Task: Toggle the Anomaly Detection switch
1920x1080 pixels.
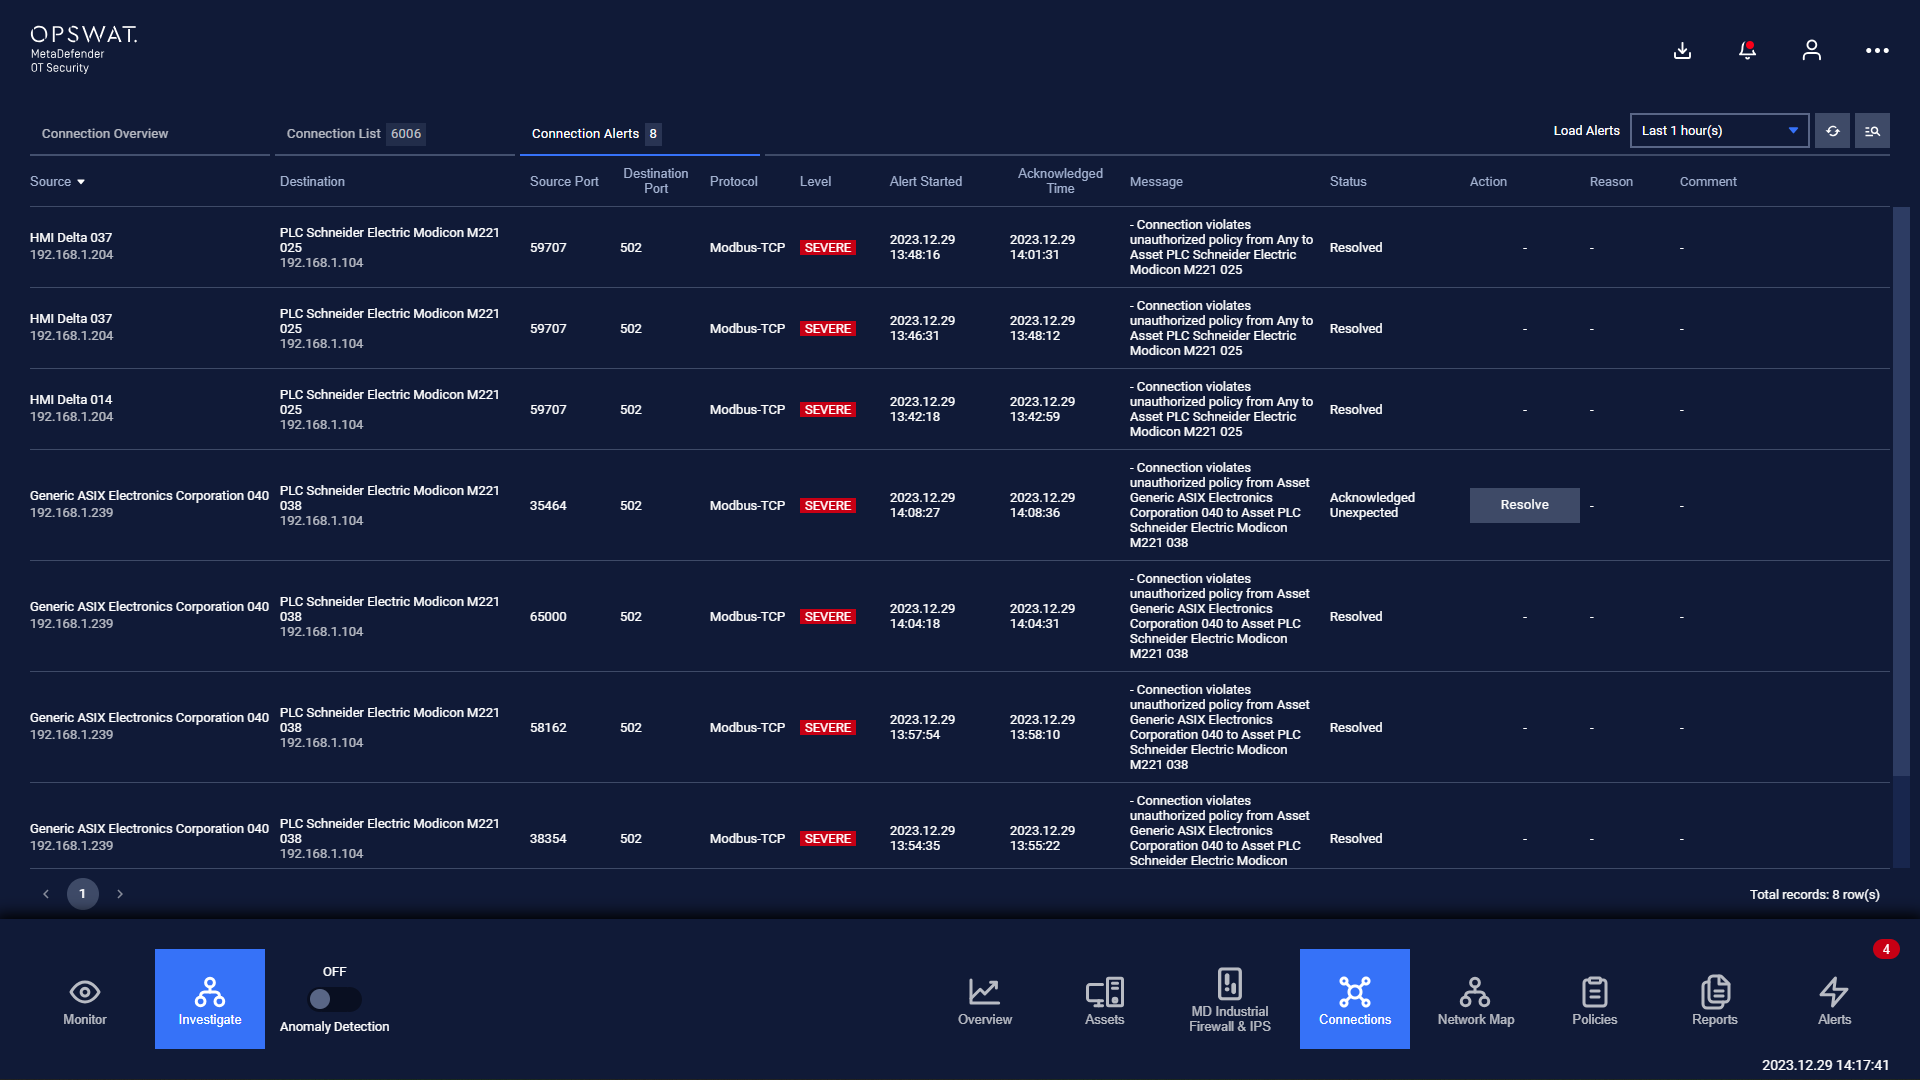Action: (334, 999)
